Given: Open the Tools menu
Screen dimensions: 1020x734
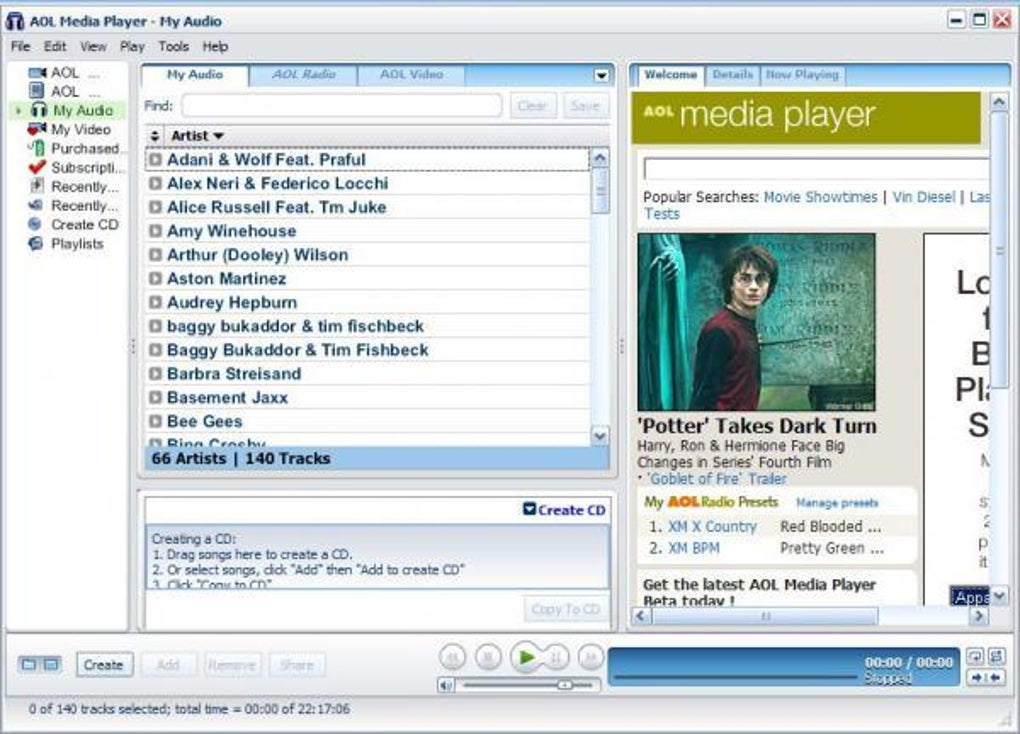Looking at the screenshot, I should click(x=173, y=46).
